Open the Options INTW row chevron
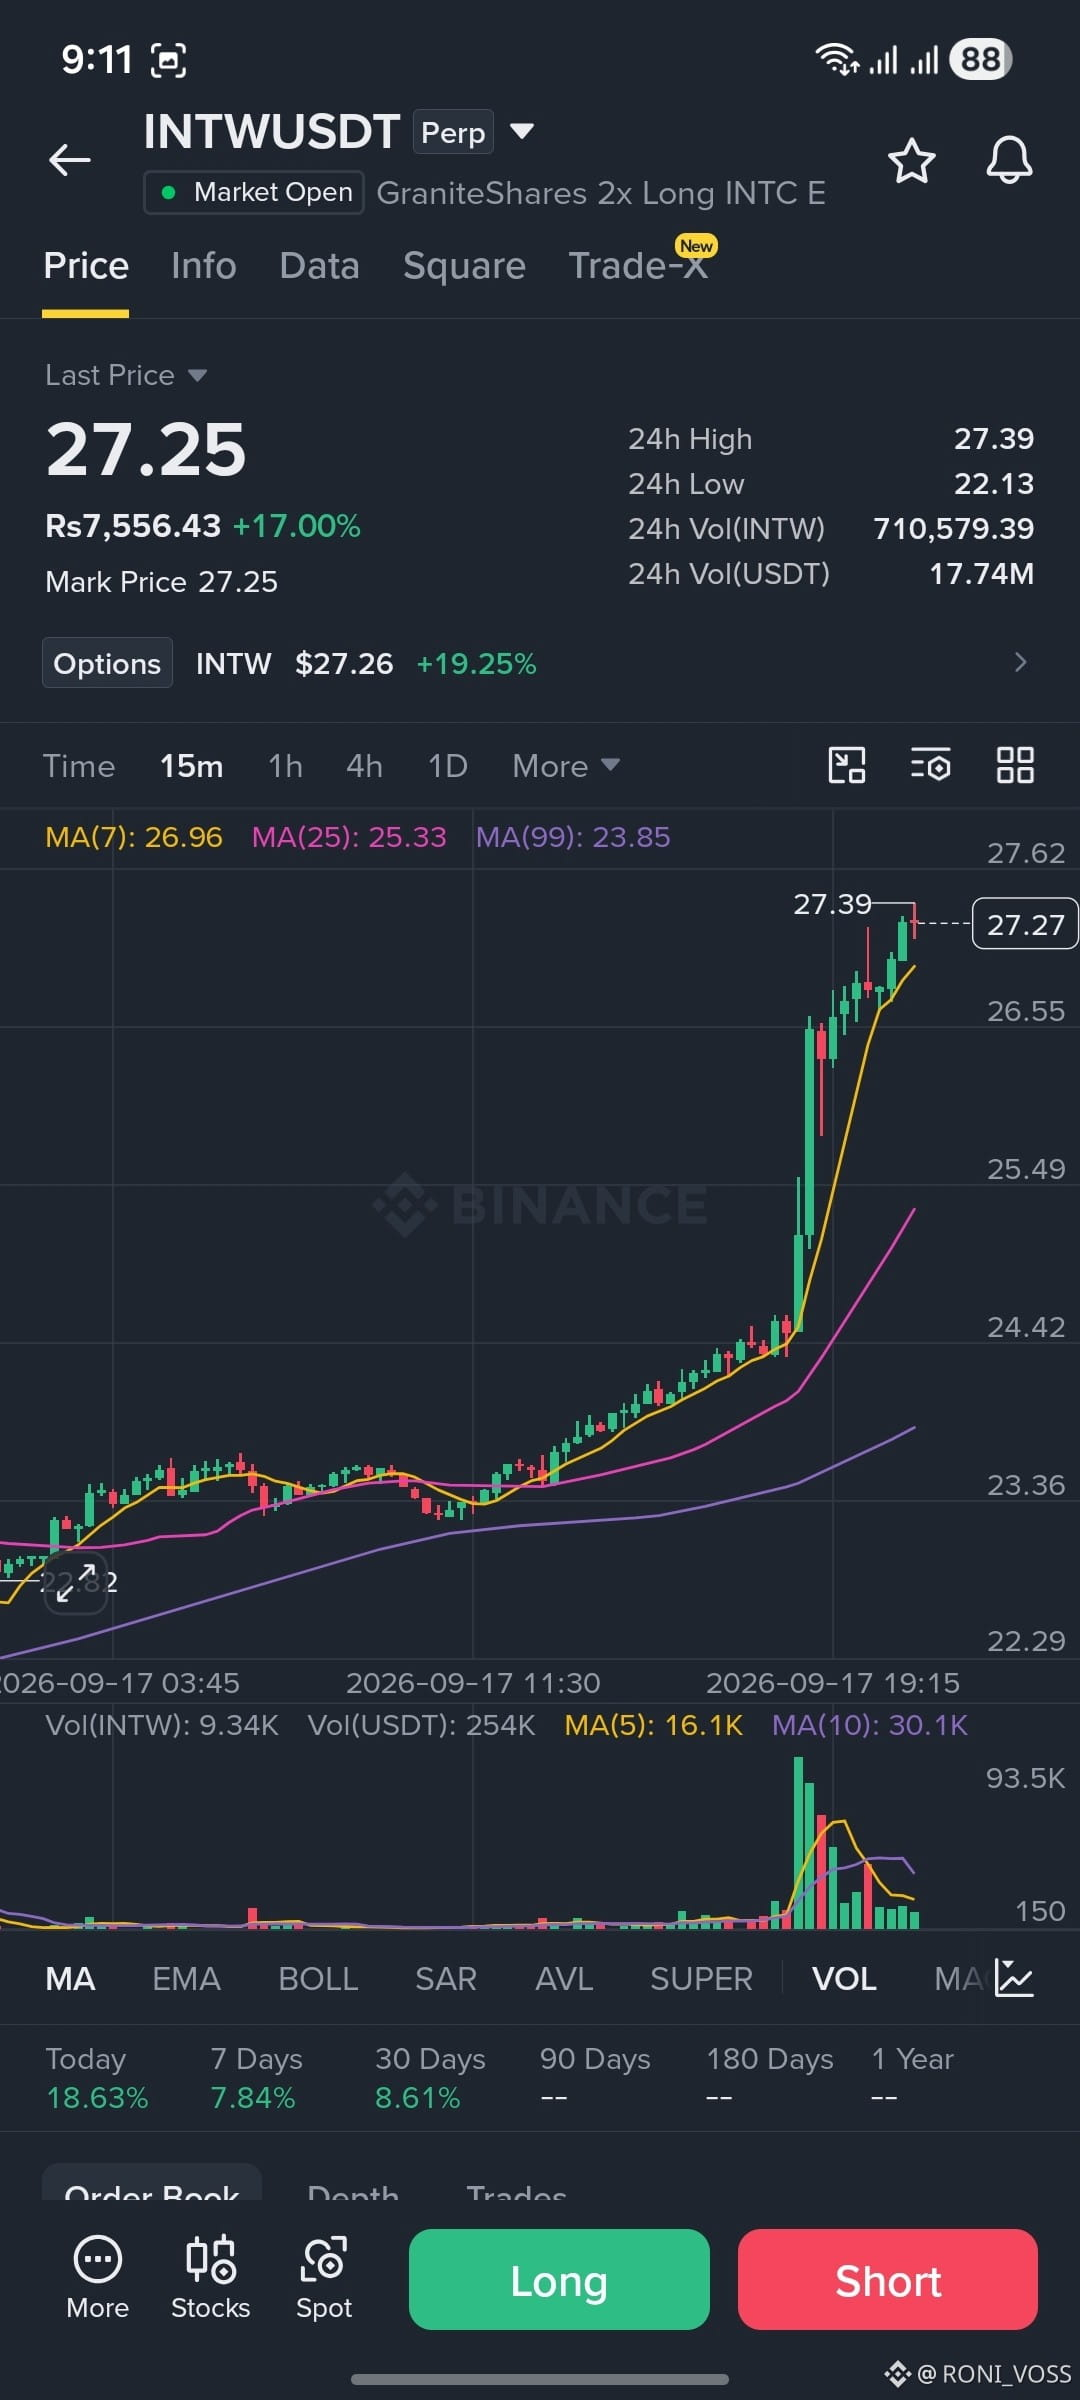Viewport: 1080px width, 2400px height. [x=1020, y=662]
